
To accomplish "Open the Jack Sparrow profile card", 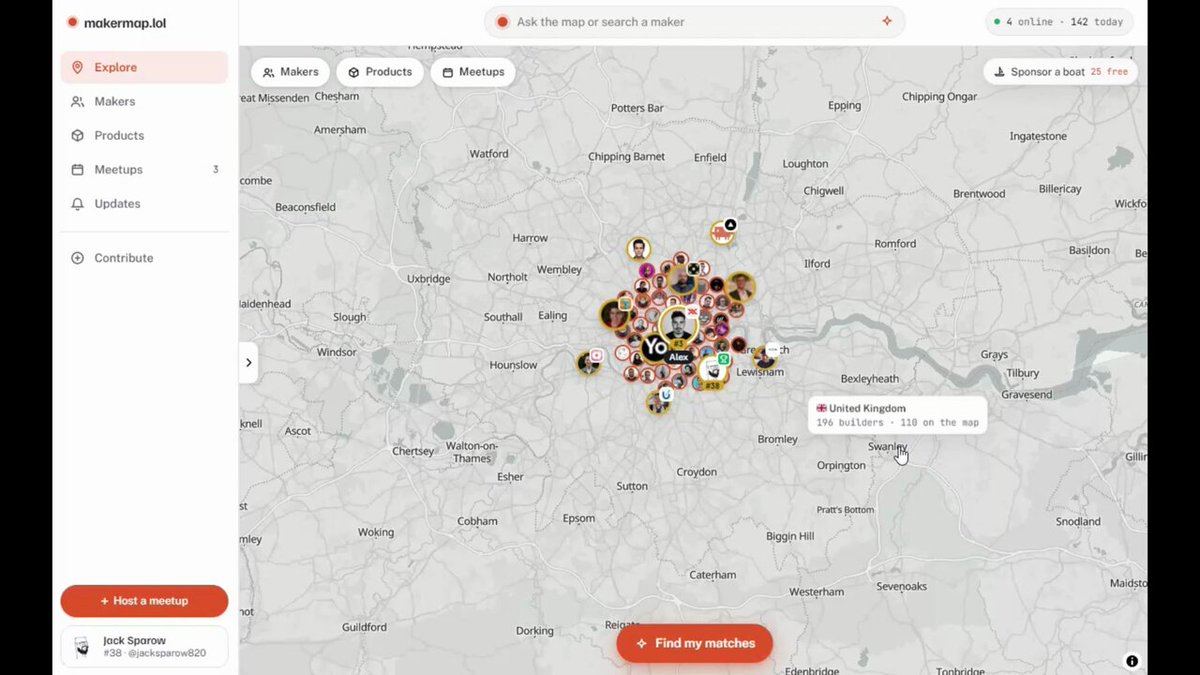I will coord(144,647).
